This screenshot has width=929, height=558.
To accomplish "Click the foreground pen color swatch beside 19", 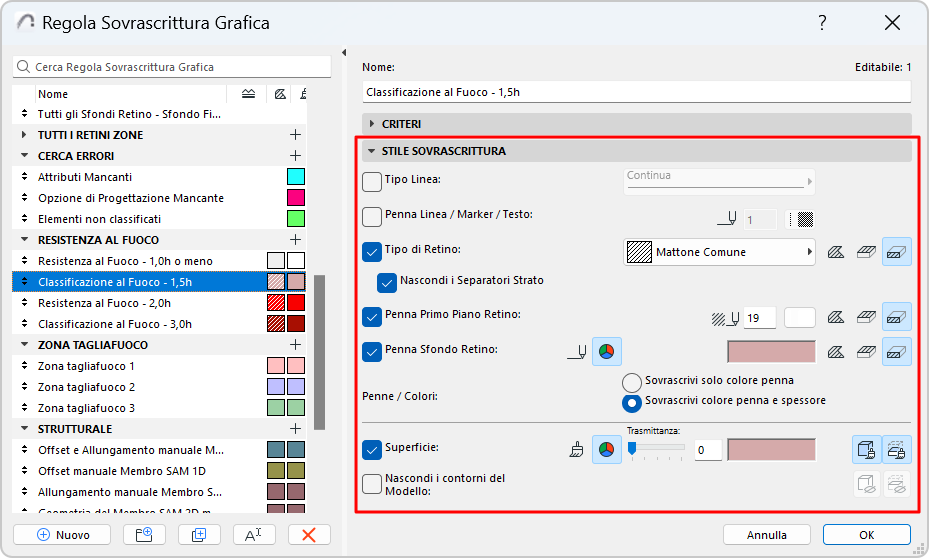I will (800, 318).
